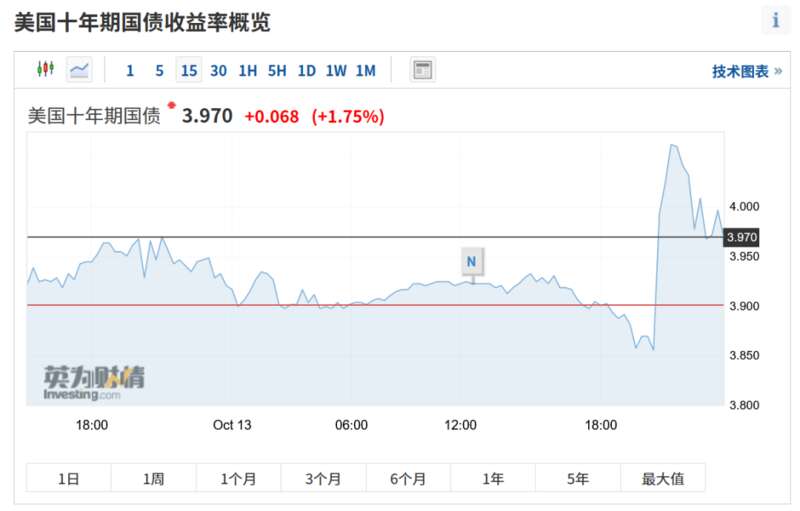Set interval to 1D
800x511 pixels.
(307, 70)
